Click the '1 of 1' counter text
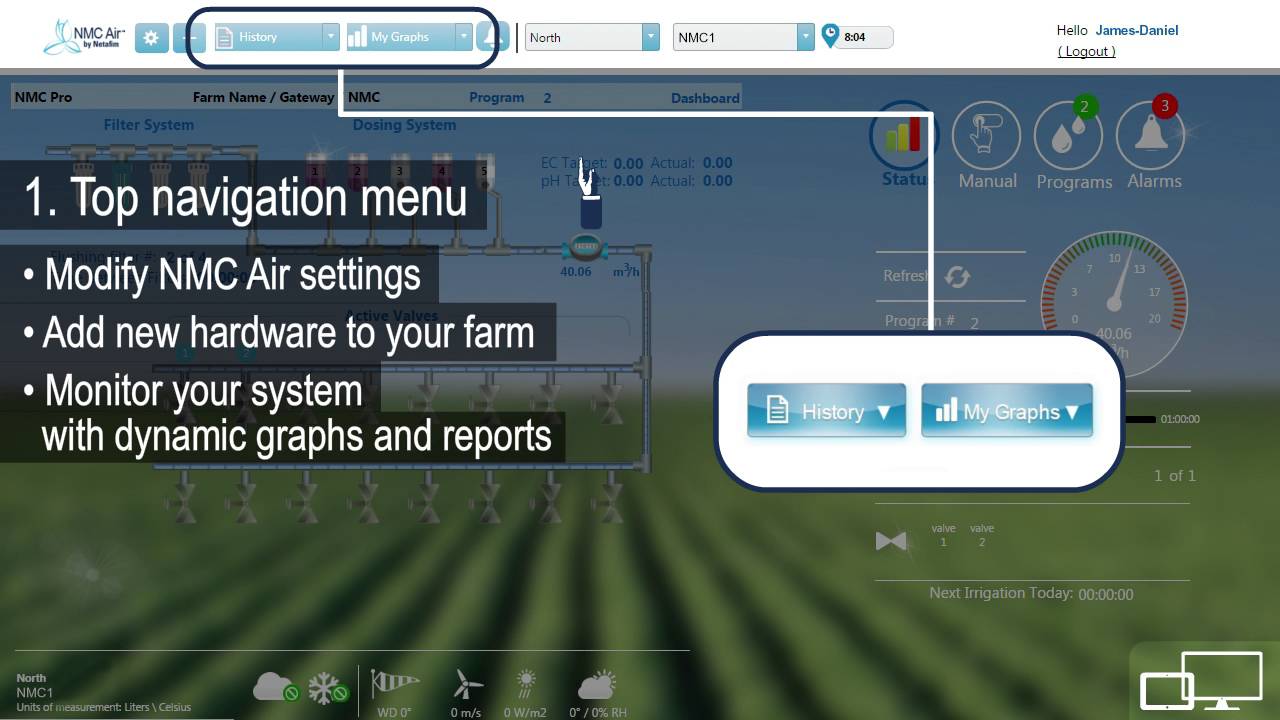This screenshot has height=720, width=1280. [1175, 475]
